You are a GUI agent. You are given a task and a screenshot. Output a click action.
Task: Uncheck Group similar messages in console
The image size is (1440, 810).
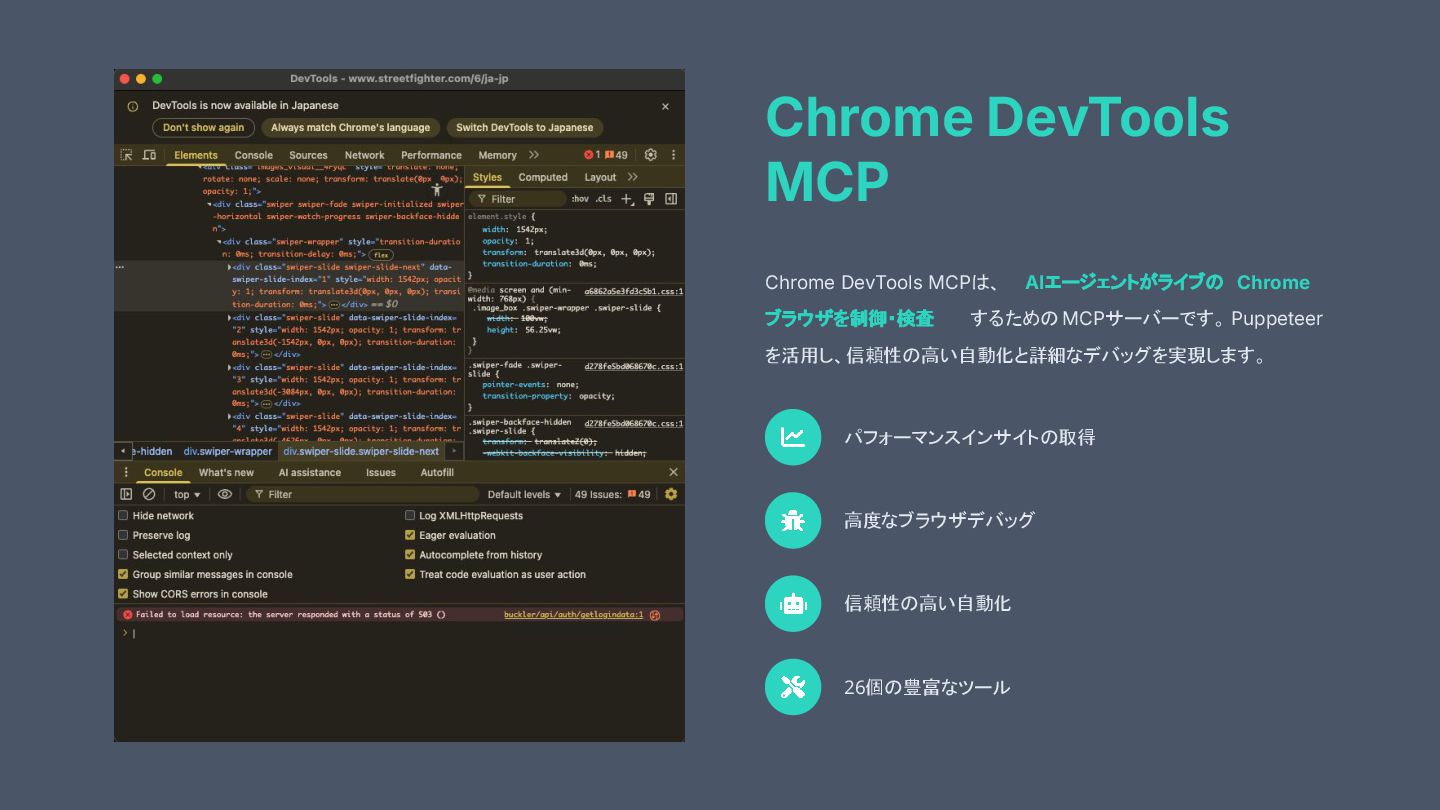click(123, 574)
